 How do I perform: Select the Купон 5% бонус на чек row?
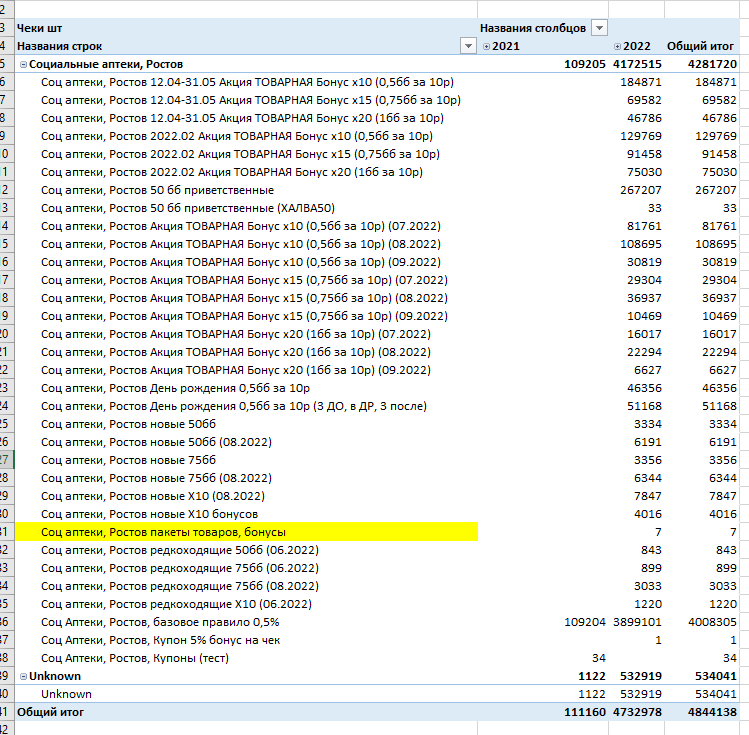[168, 640]
